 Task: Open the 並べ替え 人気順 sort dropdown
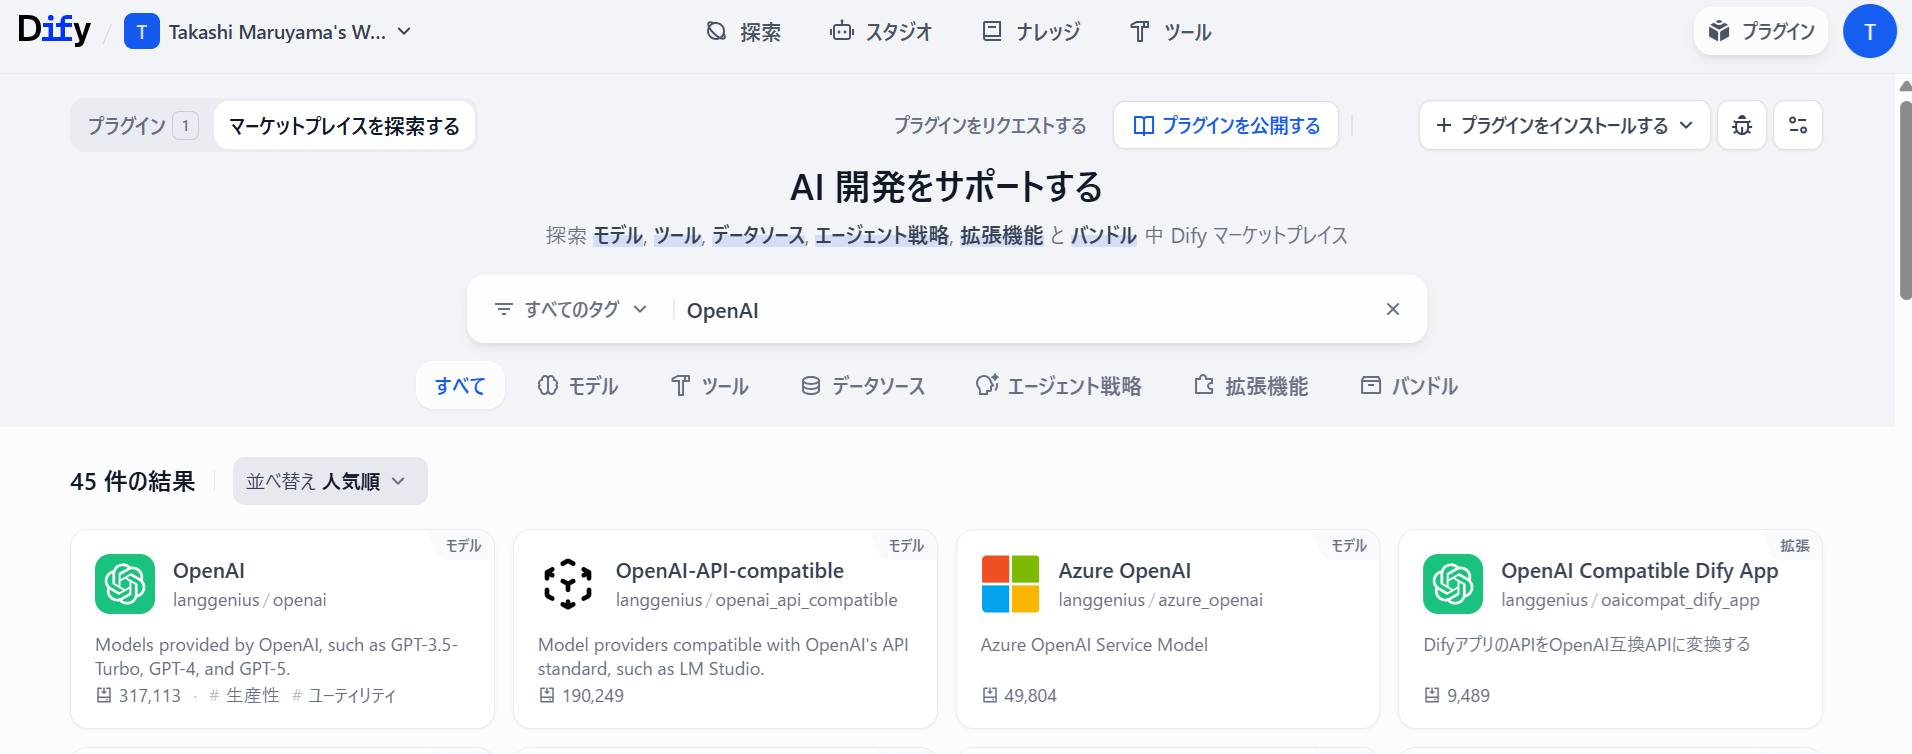[x=330, y=481]
